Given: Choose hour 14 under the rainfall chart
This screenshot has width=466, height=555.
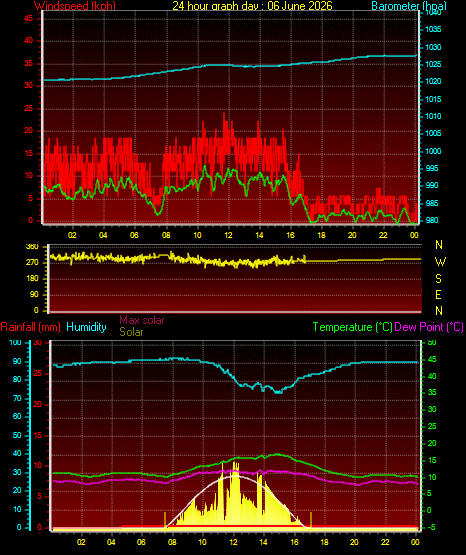Looking at the screenshot, I should point(263,542).
